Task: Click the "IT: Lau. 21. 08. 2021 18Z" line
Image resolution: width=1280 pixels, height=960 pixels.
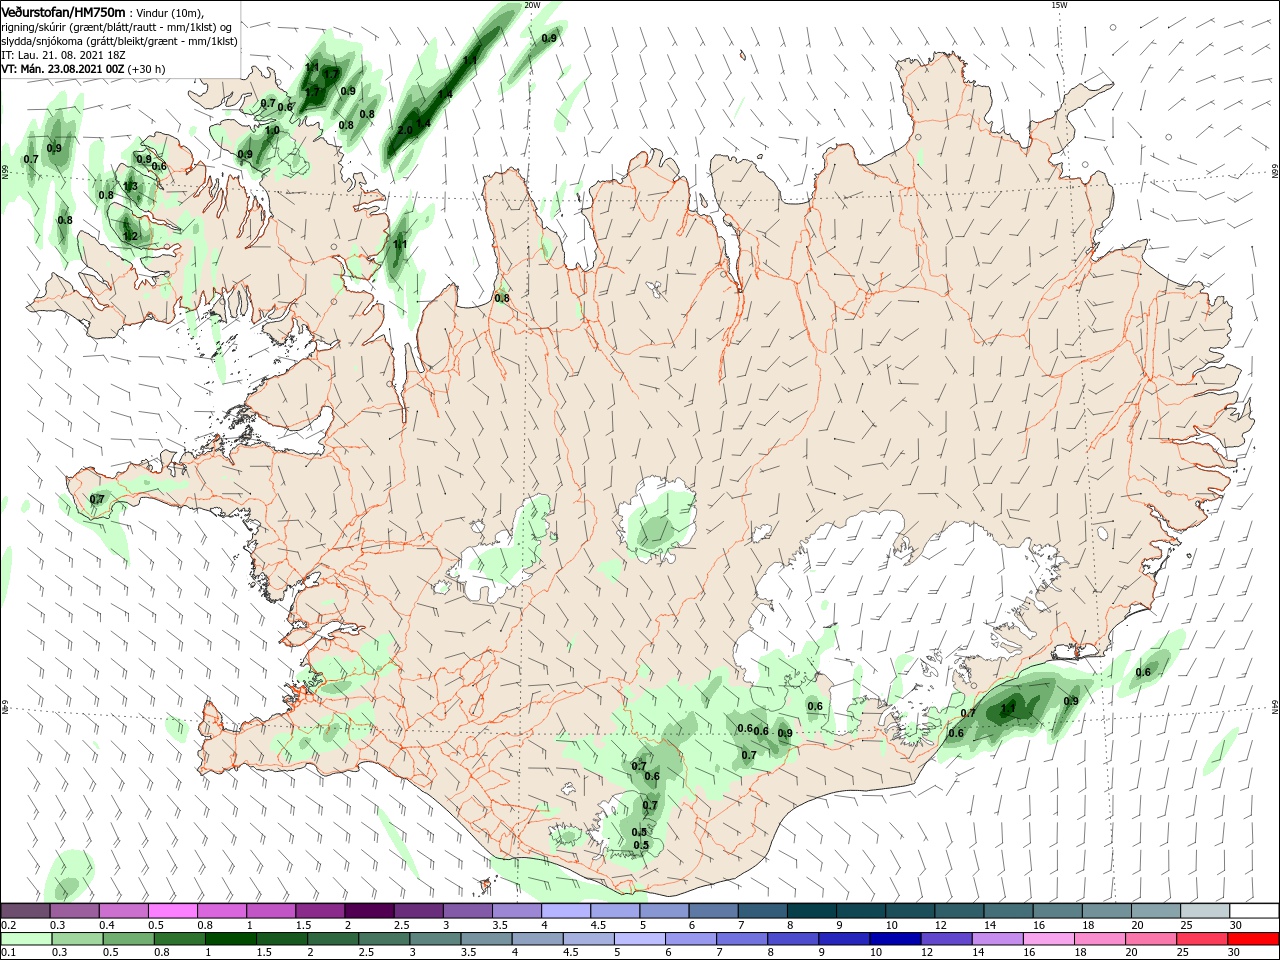Action: point(63,55)
